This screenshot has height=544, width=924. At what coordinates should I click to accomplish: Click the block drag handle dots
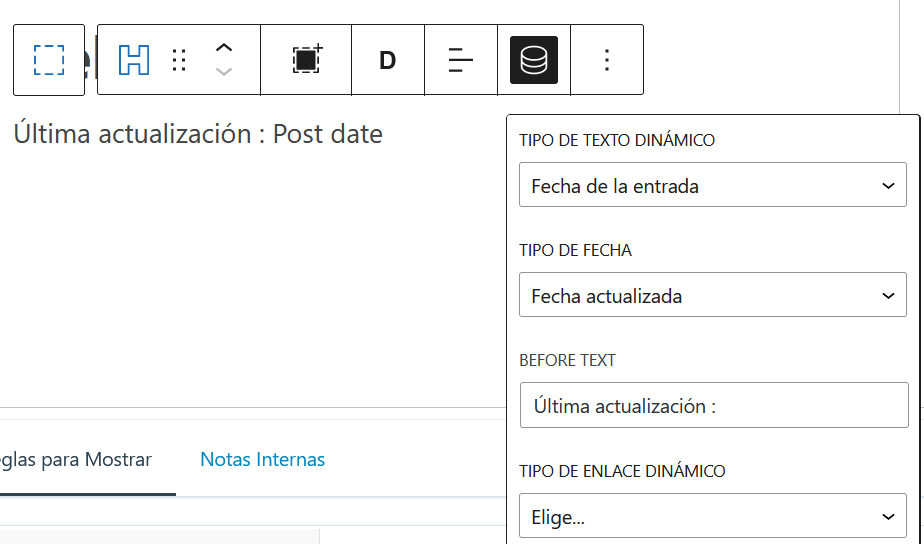click(179, 60)
